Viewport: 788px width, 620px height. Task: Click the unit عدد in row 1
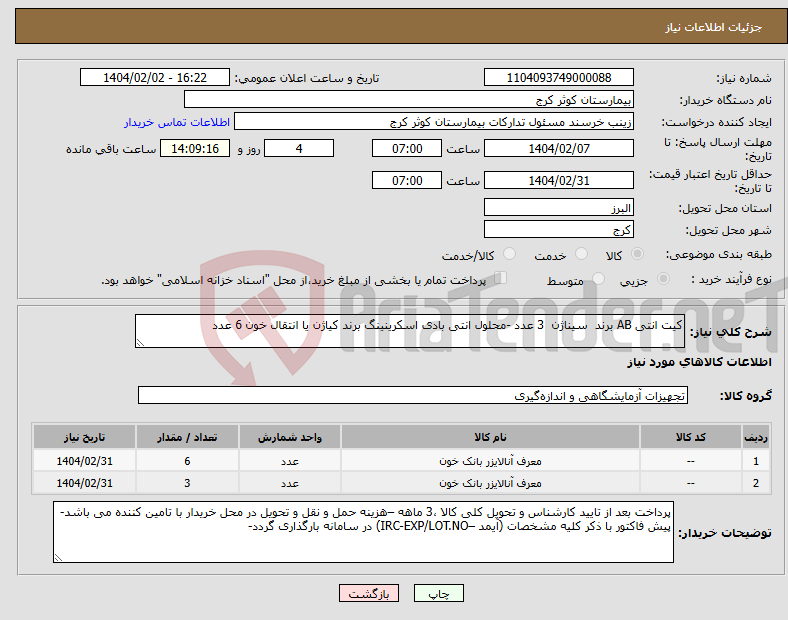290,461
